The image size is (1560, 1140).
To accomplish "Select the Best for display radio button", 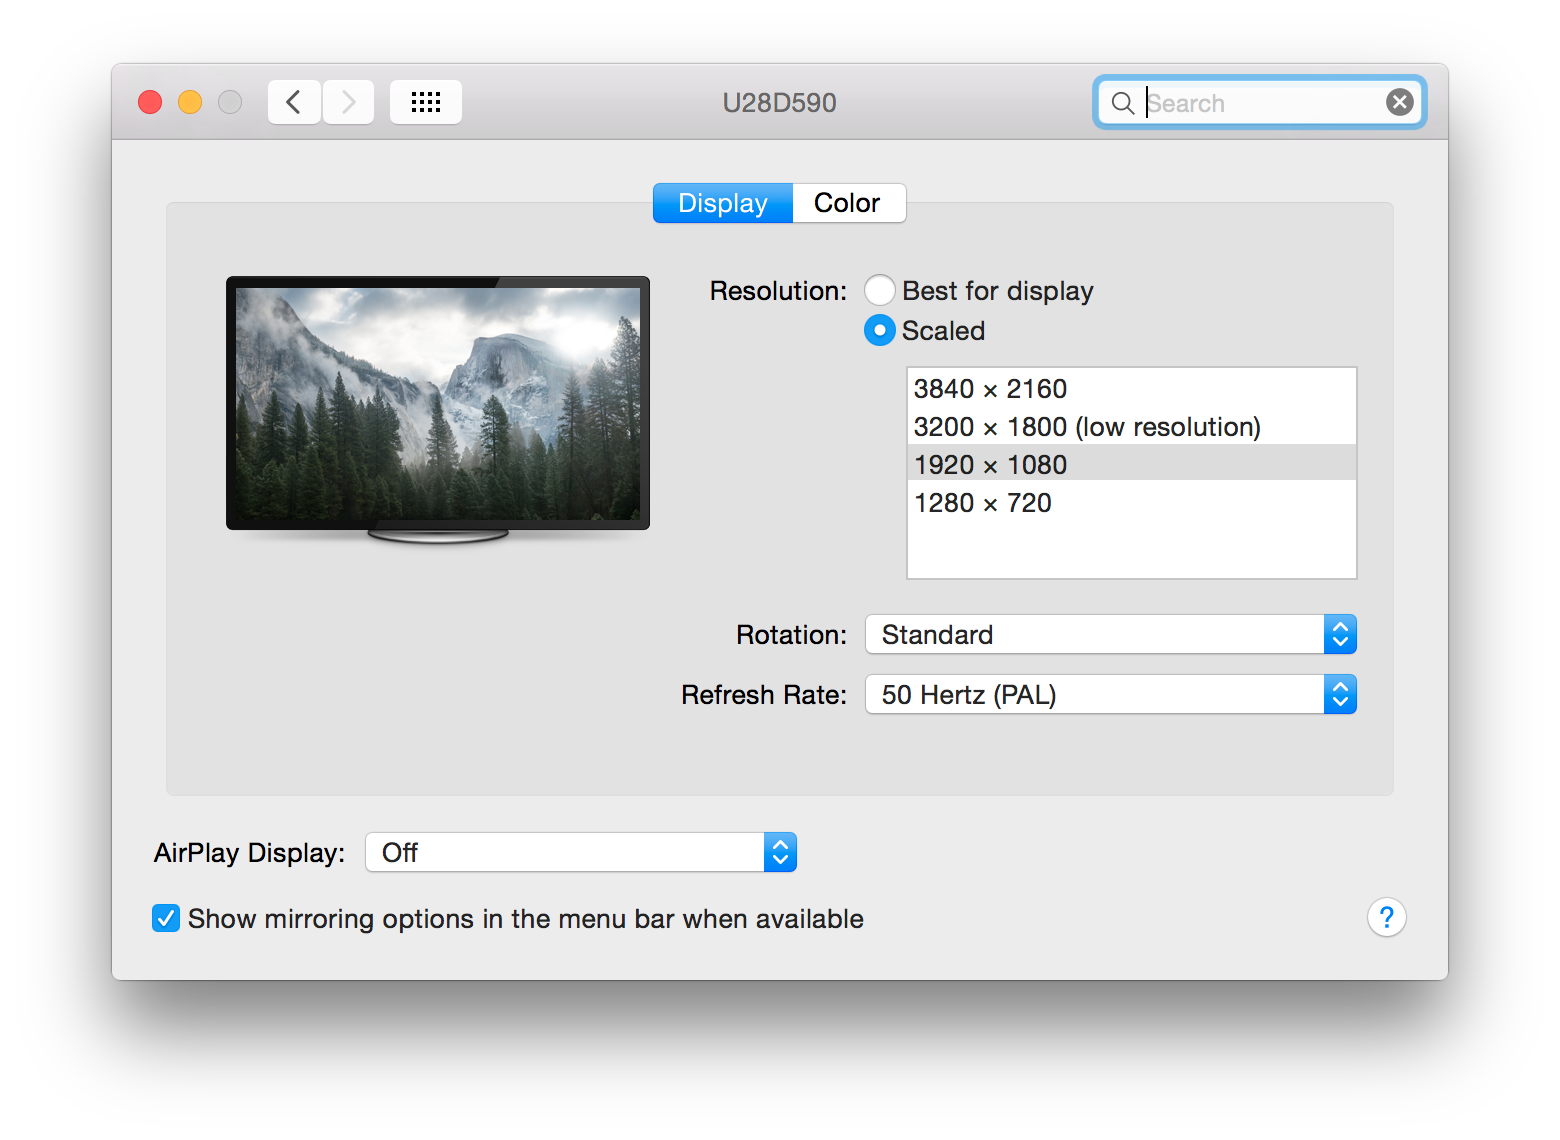I will 880,290.
